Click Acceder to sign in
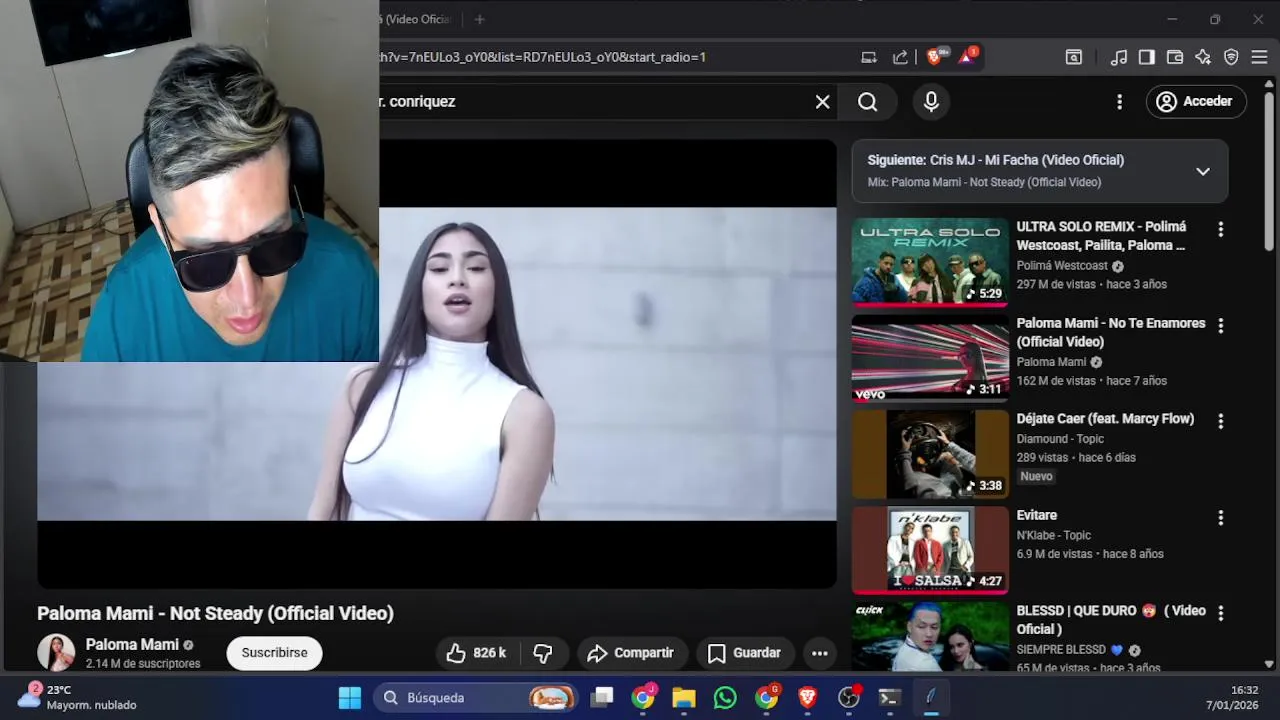Screen dimensions: 1280x720 tap(1195, 101)
